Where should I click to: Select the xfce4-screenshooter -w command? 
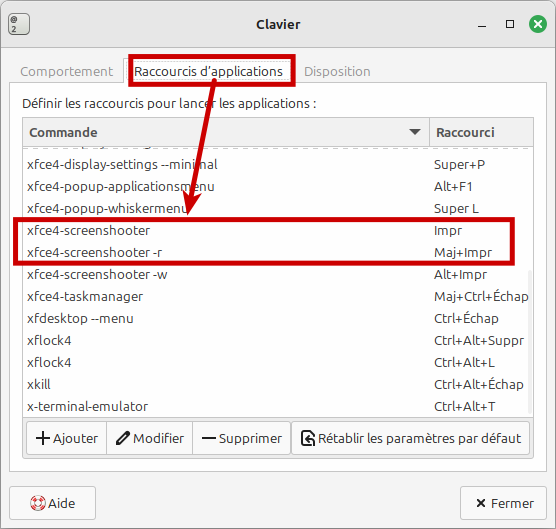click(97, 274)
